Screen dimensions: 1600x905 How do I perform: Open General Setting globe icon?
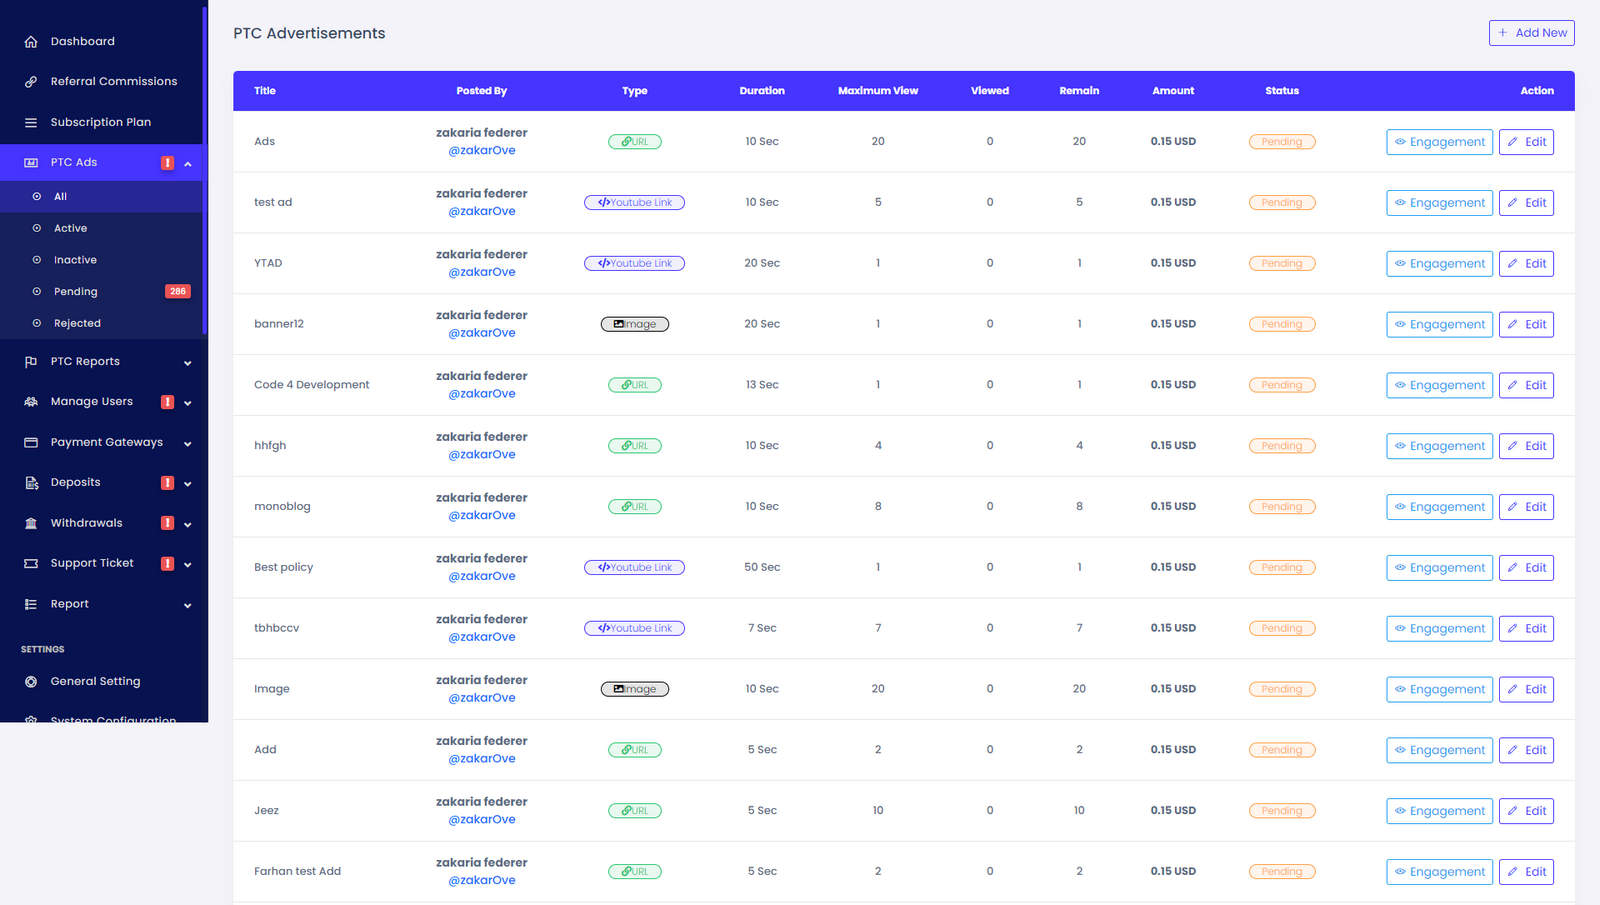[x=31, y=682]
